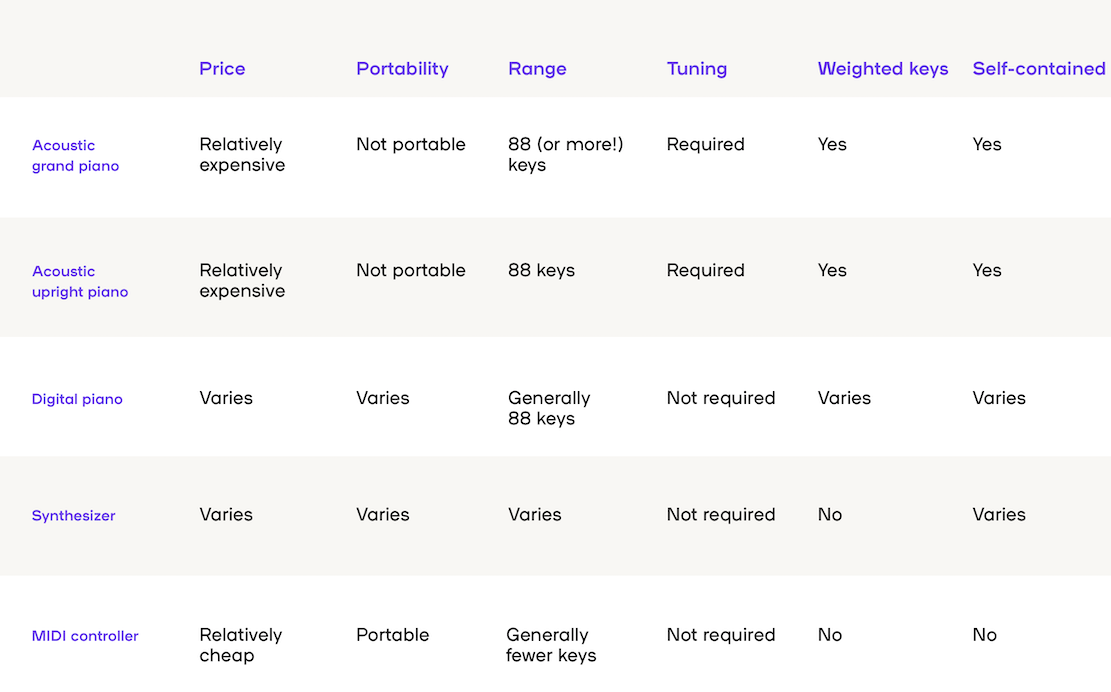
Task: Click grand piano's 'Required' tuning cell
Action: point(706,144)
